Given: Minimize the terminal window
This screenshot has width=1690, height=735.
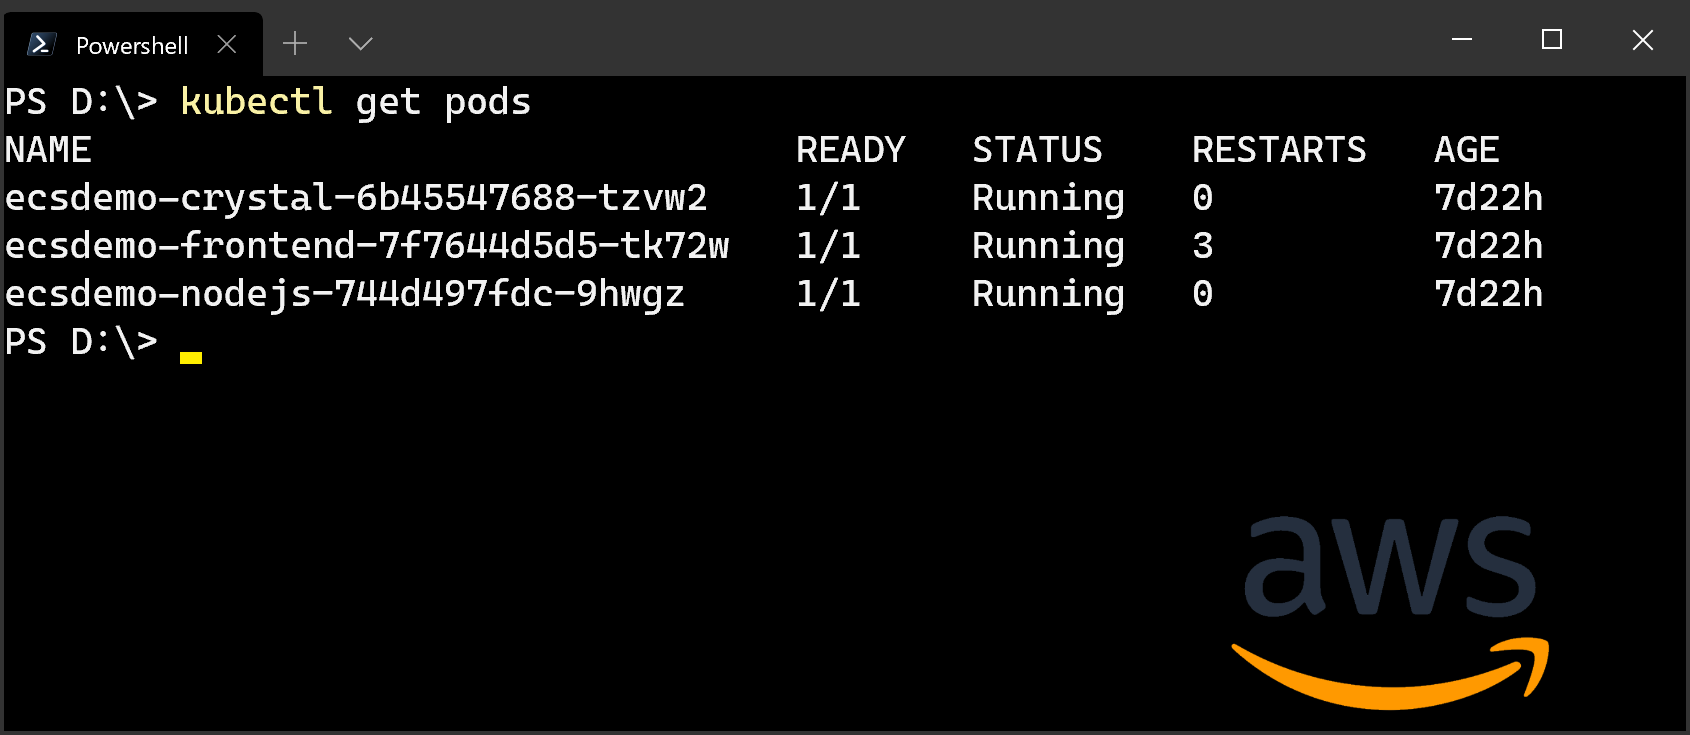Looking at the screenshot, I should coord(1462,39).
